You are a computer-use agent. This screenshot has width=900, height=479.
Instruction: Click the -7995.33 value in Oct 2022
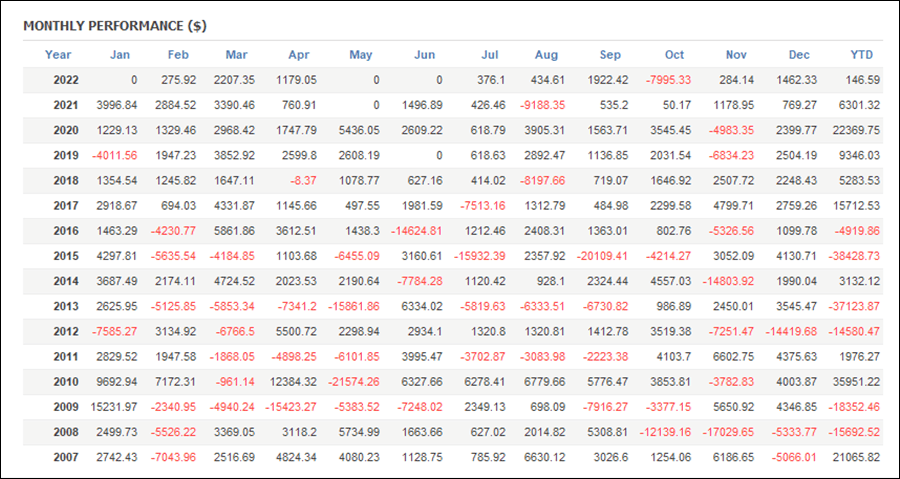point(668,80)
